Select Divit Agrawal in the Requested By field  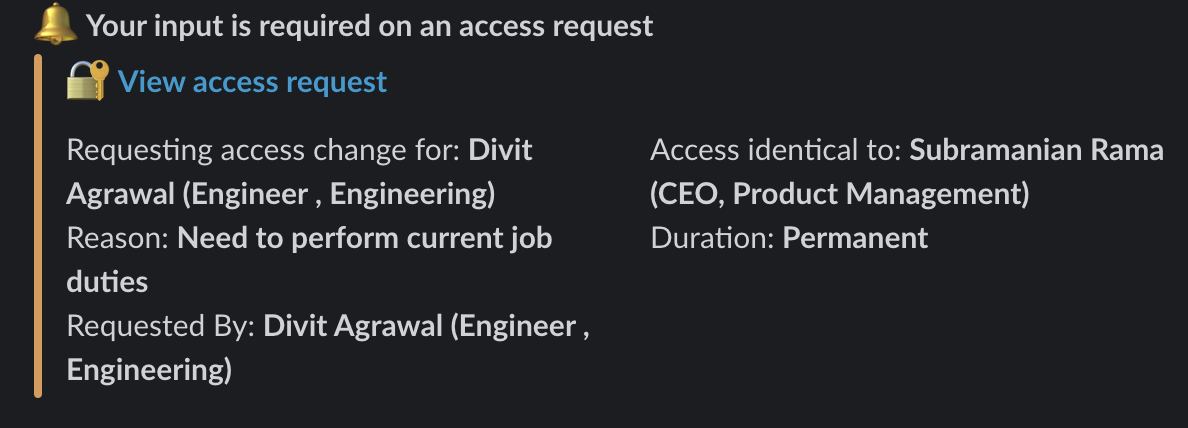click(357, 326)
